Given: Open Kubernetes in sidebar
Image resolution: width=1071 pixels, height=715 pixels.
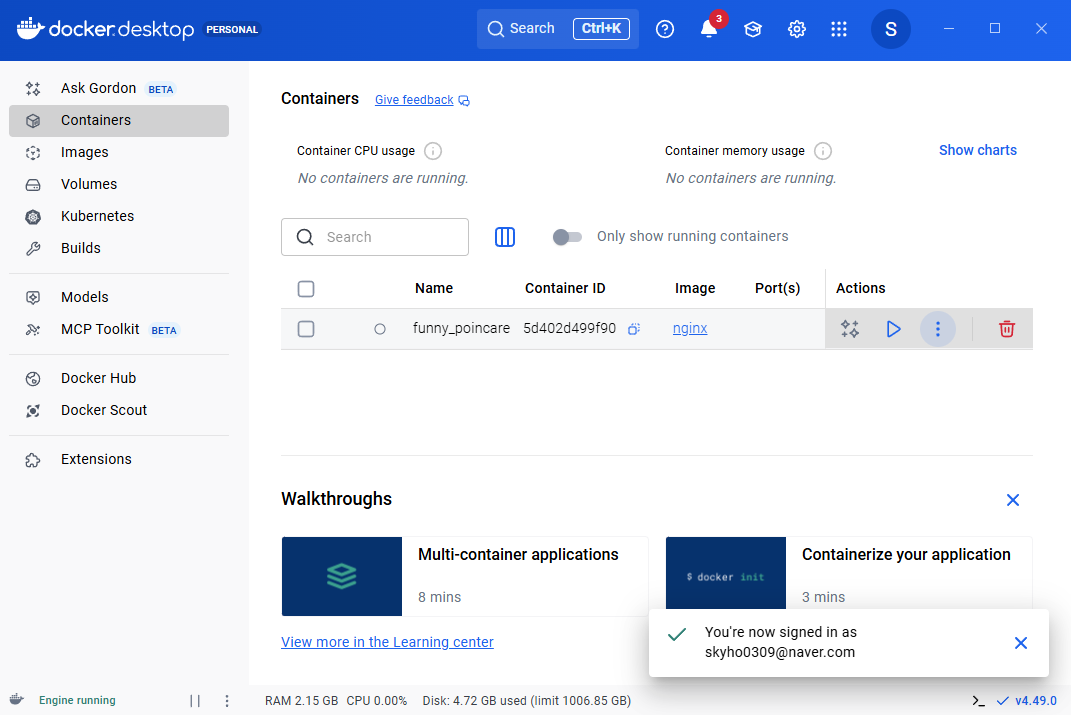Looking at the screenshot, I should tap(119, 216).
